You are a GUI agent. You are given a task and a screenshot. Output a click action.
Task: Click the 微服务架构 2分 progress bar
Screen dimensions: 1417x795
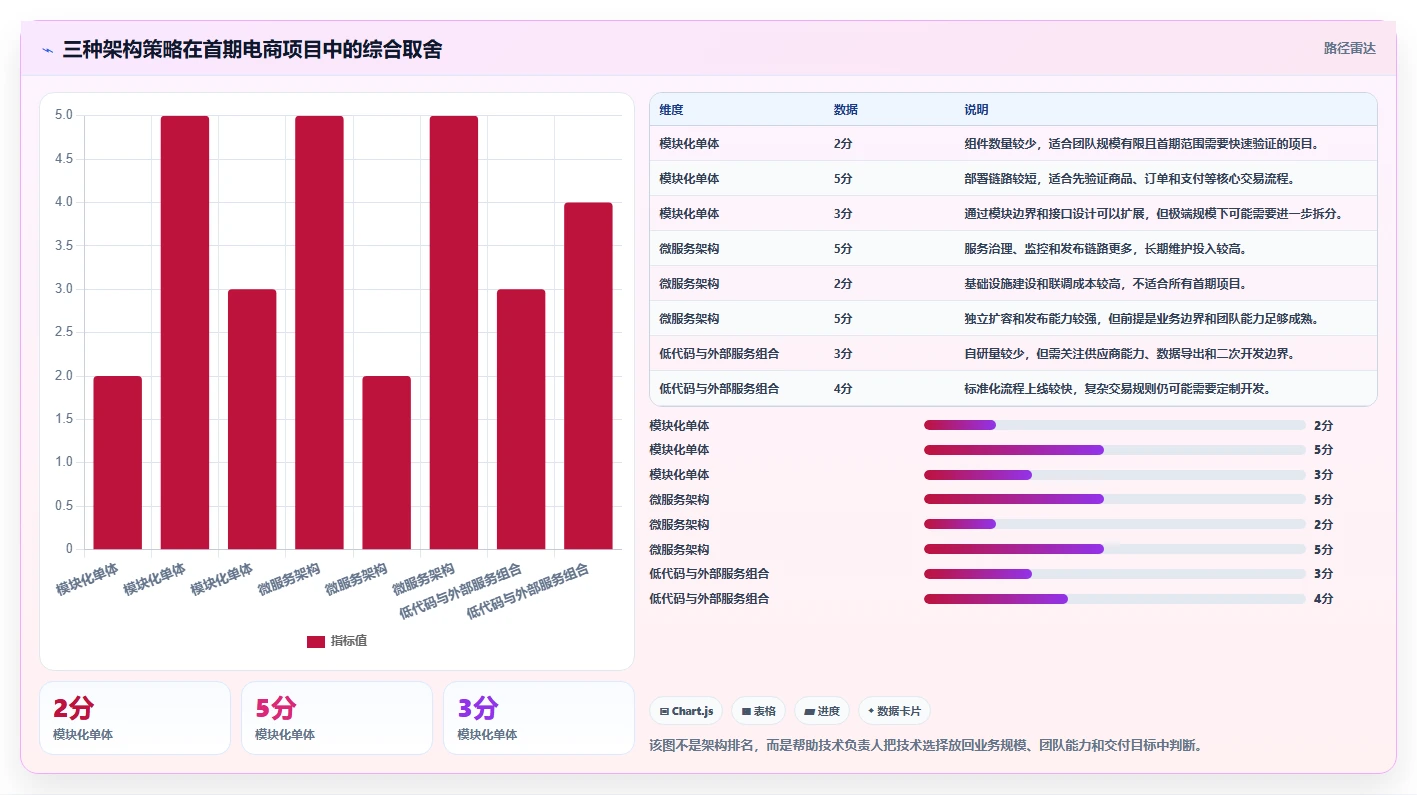tap(1115, 524)
